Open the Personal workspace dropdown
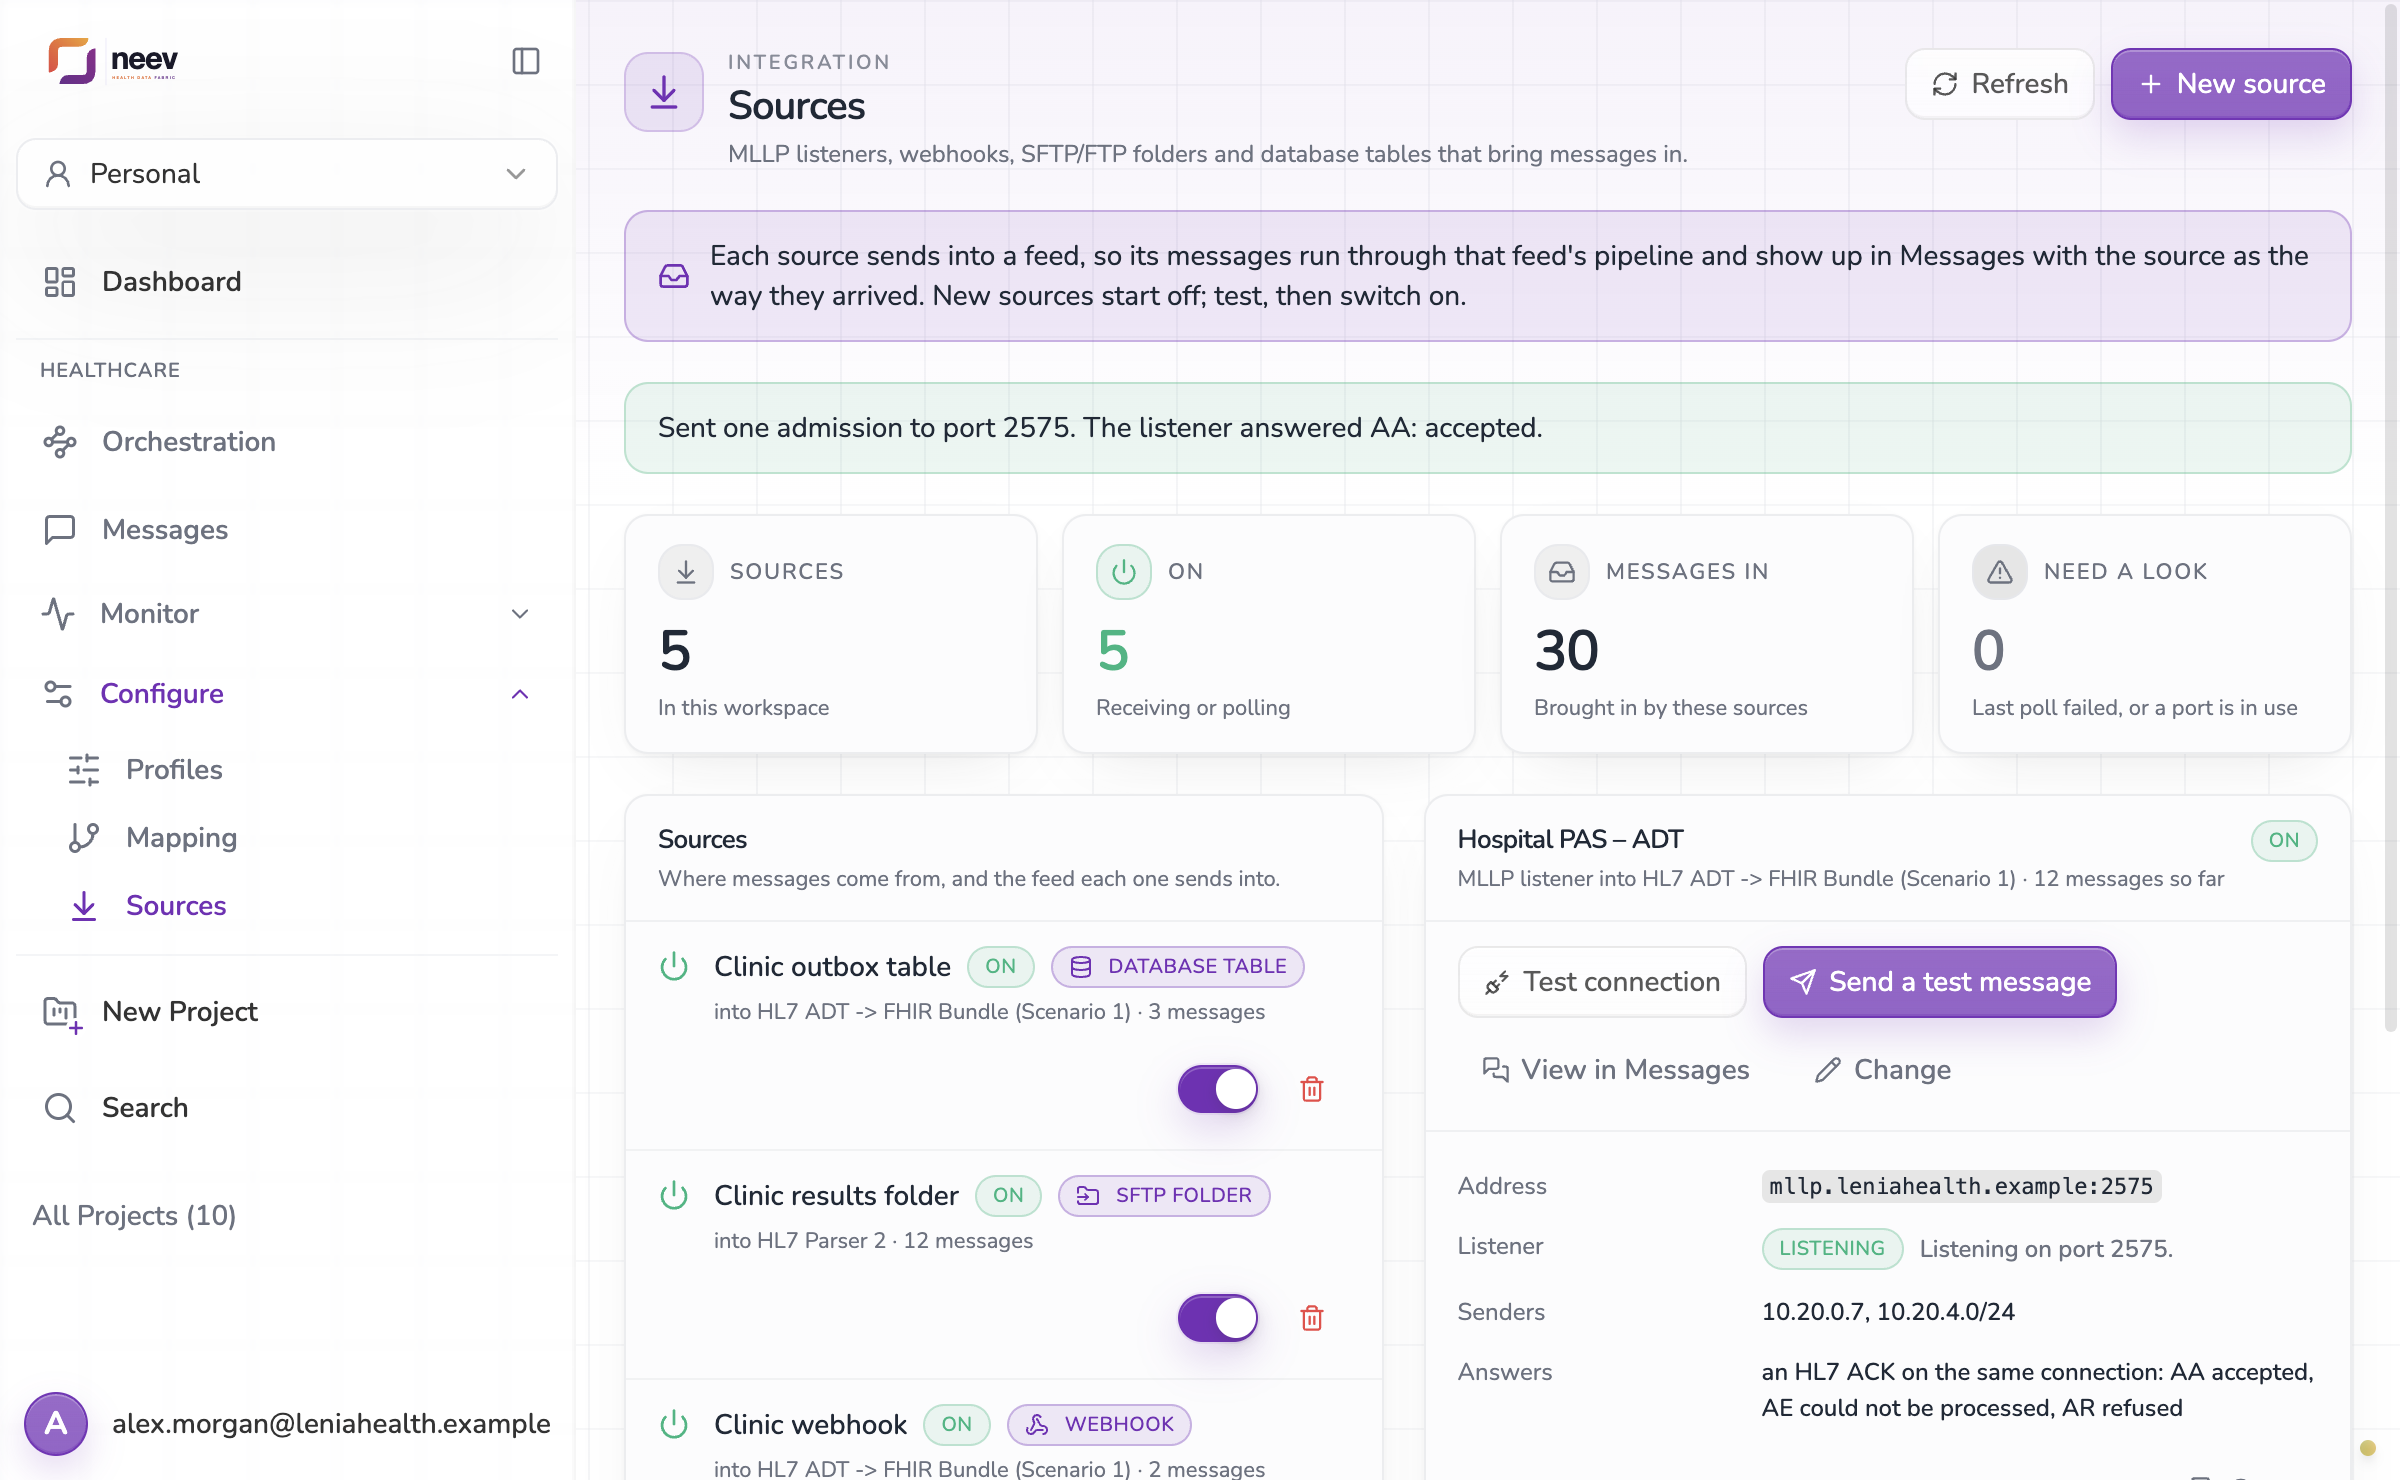 (x=287, y=174)
